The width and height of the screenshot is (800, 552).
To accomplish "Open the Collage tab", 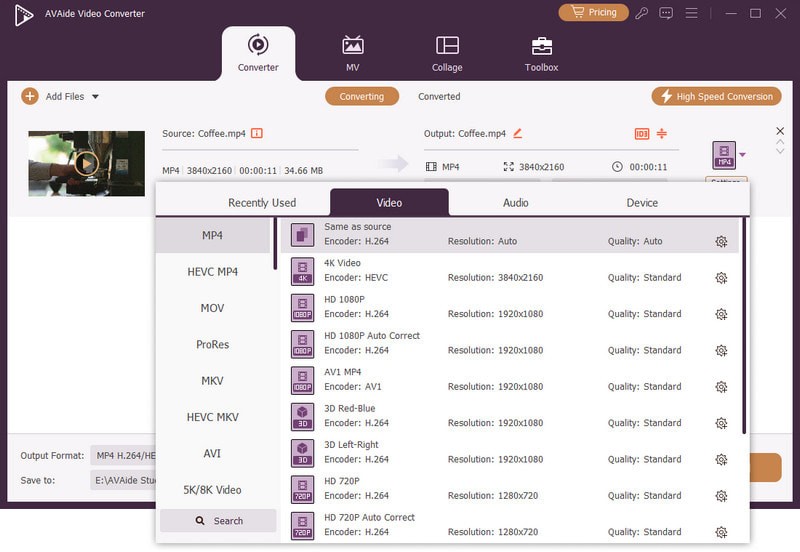I will coord(447,53).
